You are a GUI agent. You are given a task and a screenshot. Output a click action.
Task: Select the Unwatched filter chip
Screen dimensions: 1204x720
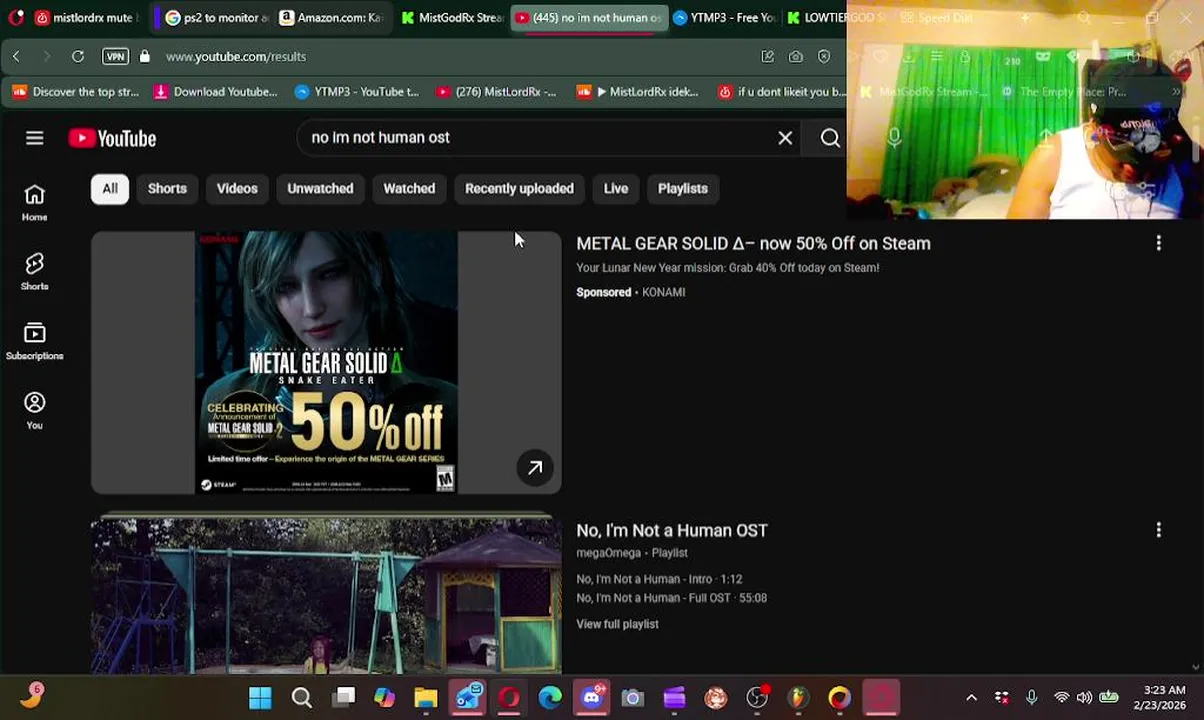point(320,188)
